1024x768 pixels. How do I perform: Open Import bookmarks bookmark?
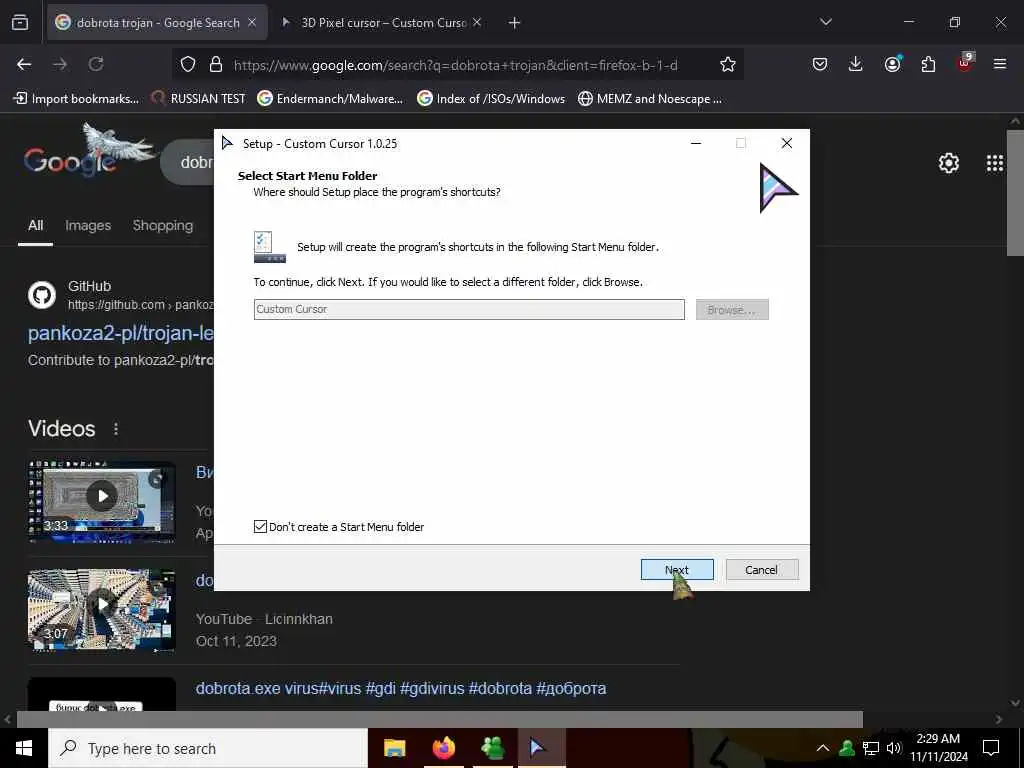click(76, 99)
